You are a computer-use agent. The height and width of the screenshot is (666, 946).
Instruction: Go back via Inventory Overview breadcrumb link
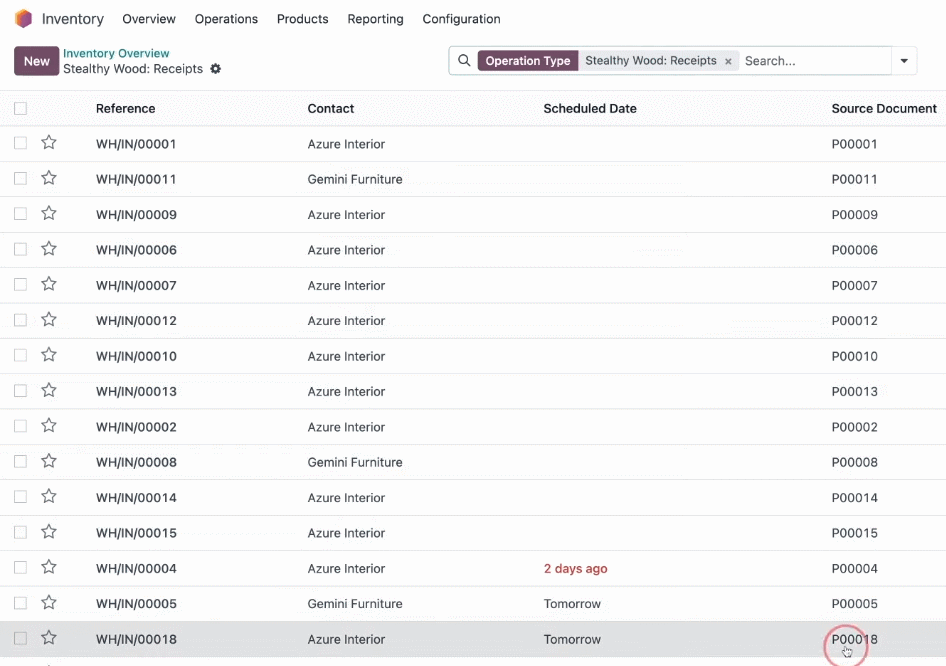[116, 53]
